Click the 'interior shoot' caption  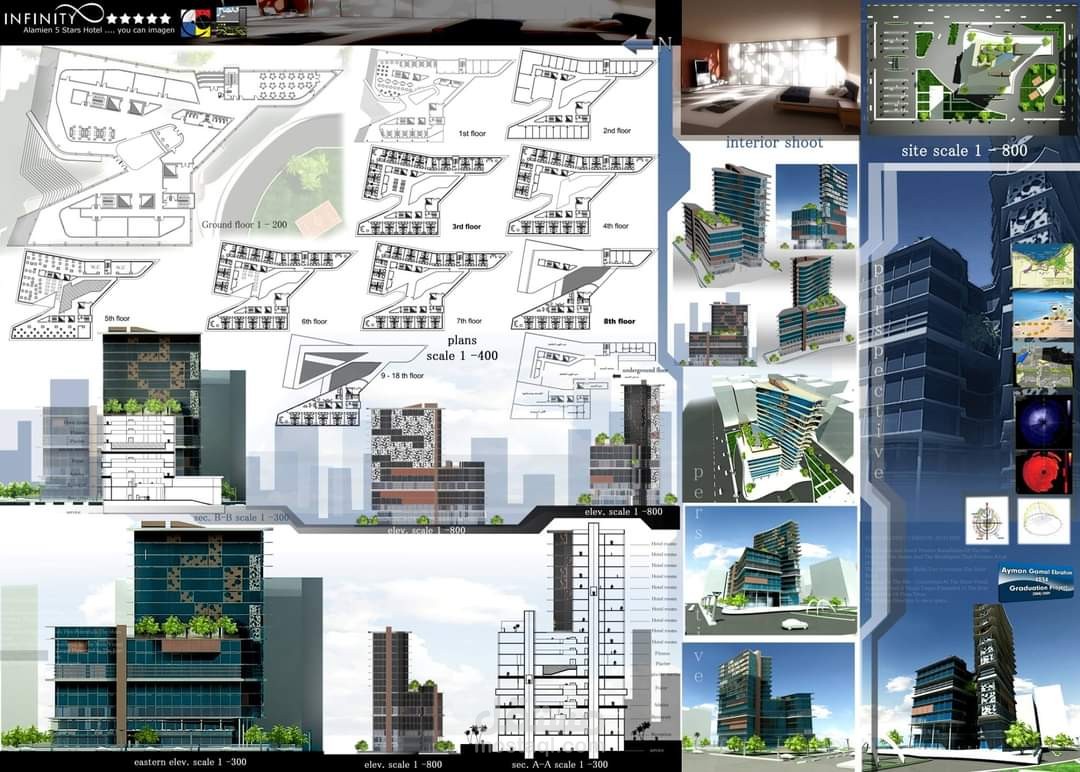[x=774, y=143]
